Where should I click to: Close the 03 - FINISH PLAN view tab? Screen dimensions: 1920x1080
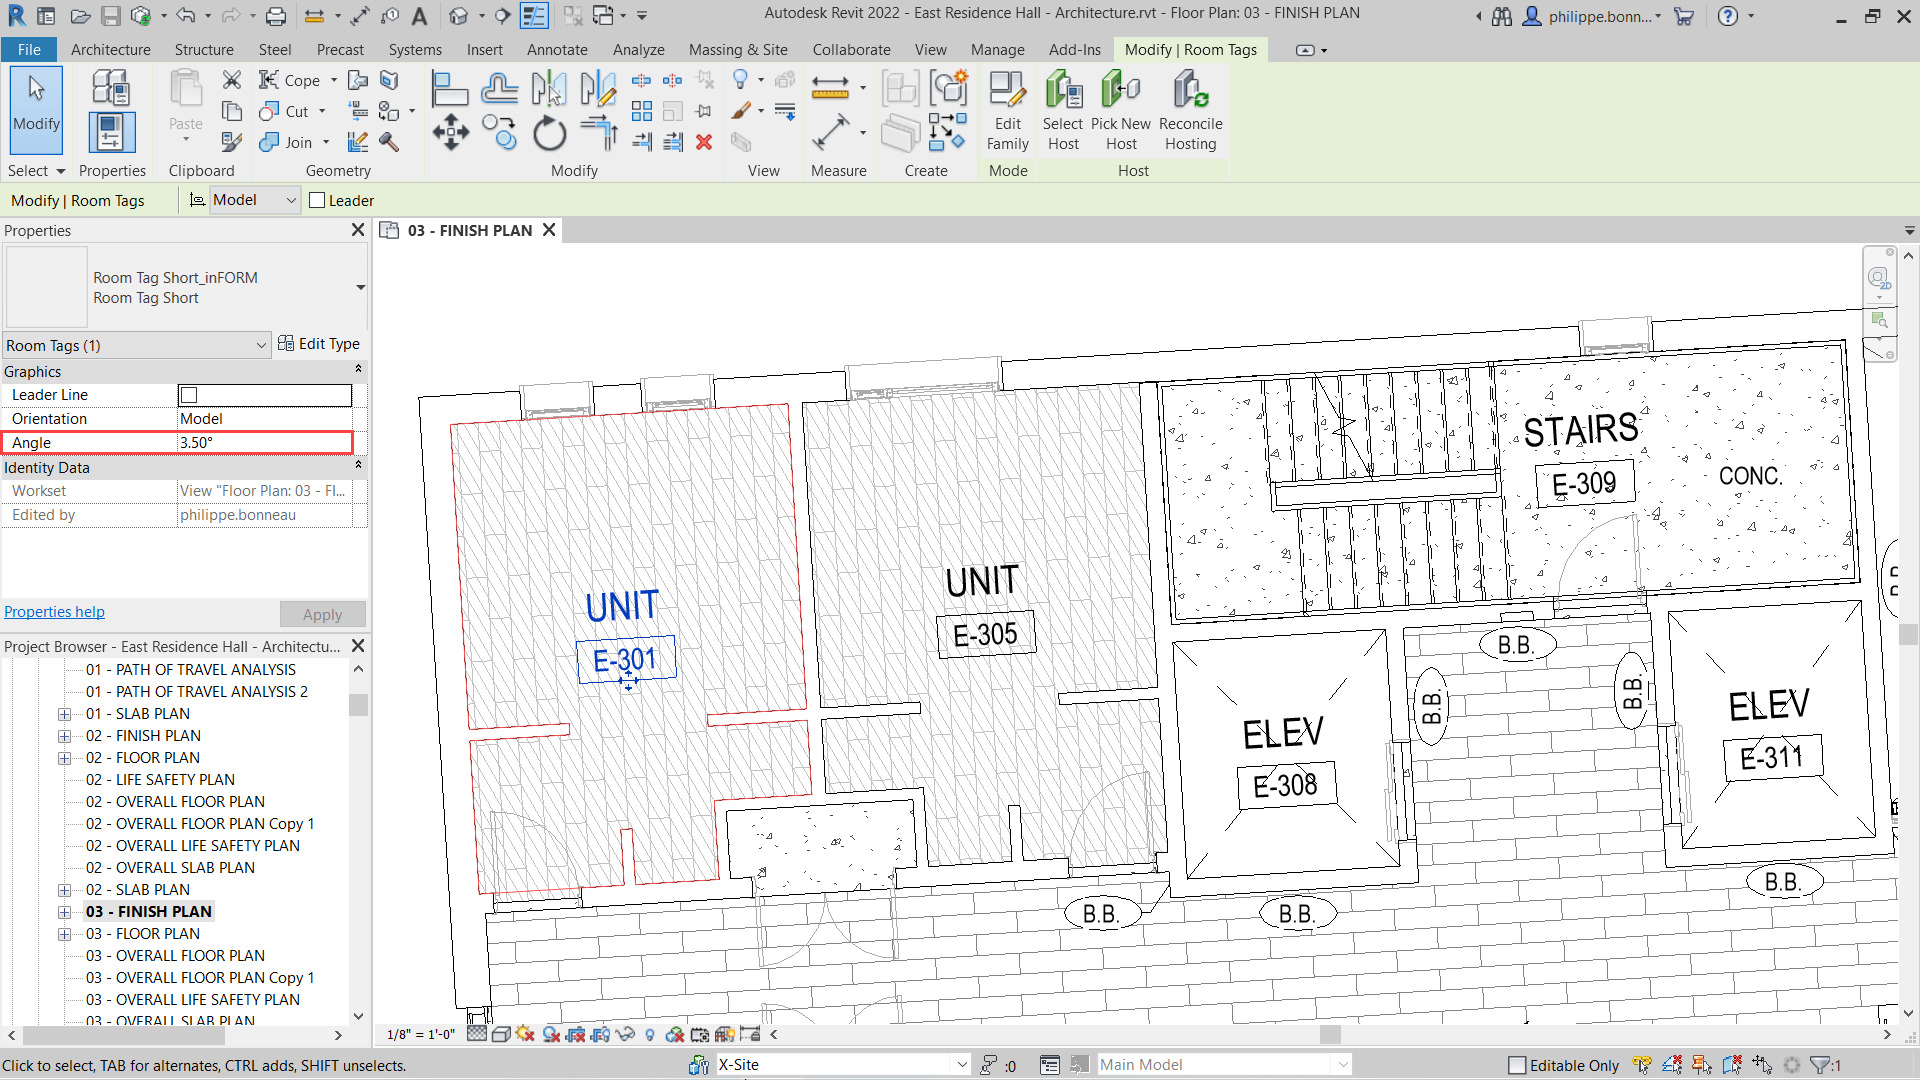[549, 230]
